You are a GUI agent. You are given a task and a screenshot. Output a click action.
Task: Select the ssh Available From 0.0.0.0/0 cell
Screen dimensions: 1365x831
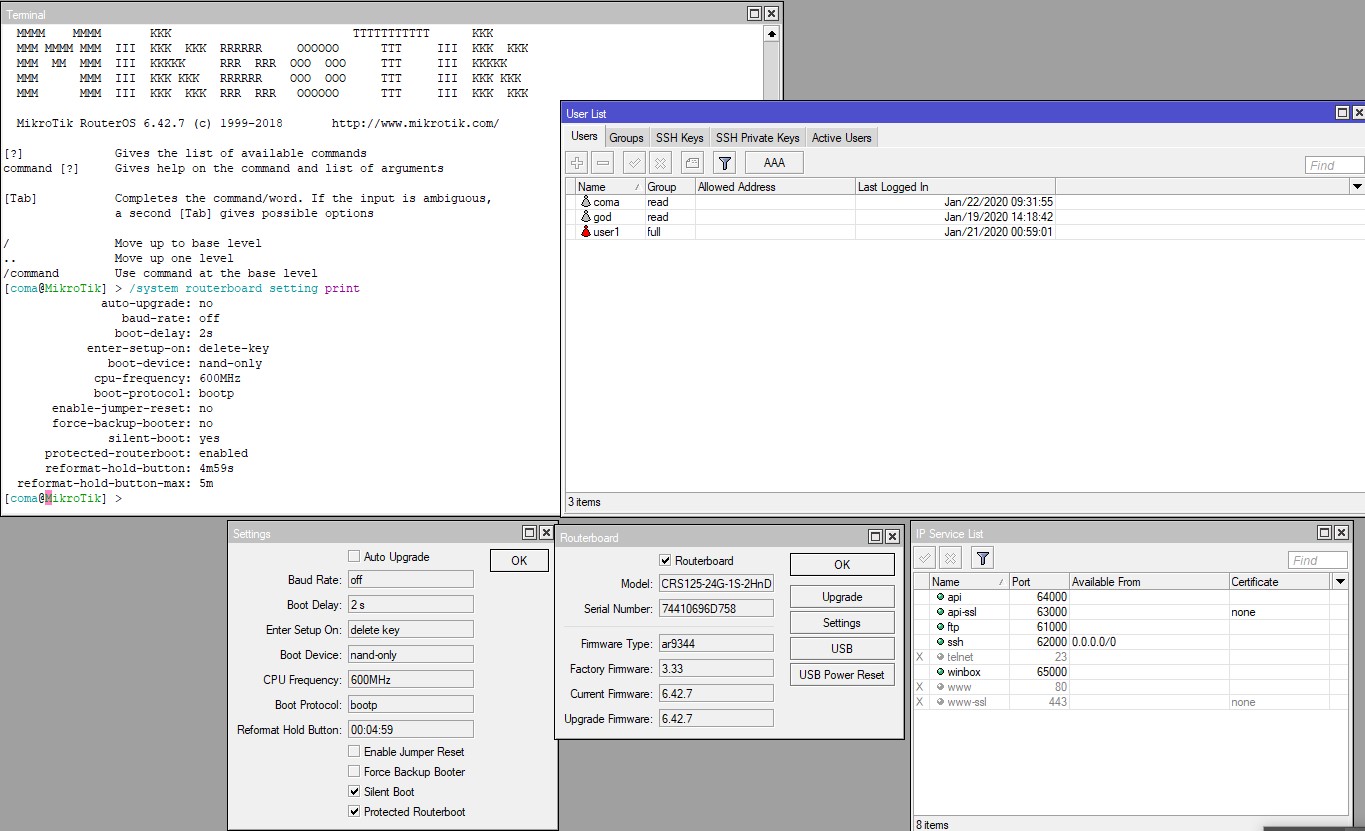click(x=1149, y=642)
